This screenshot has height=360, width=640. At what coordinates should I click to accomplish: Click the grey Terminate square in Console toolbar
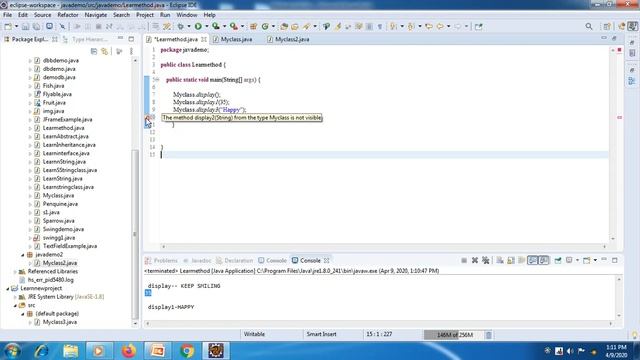[x=464, y=260]
